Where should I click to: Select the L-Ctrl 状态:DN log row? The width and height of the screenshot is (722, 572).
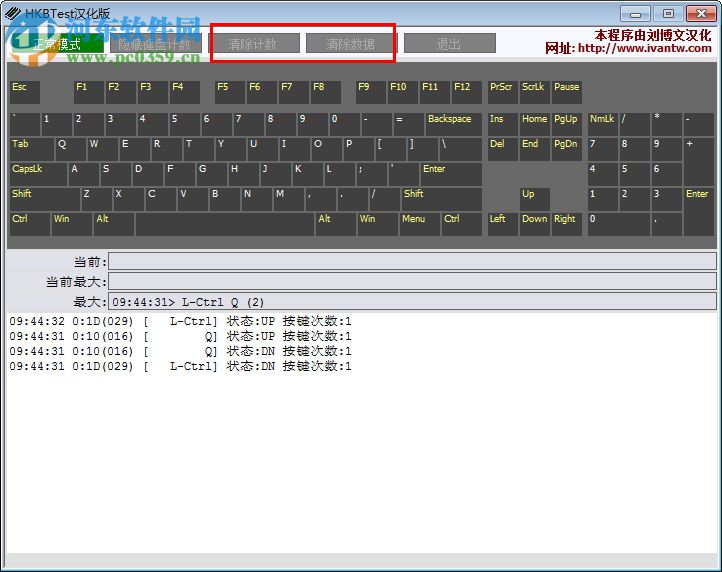(180, 367)
